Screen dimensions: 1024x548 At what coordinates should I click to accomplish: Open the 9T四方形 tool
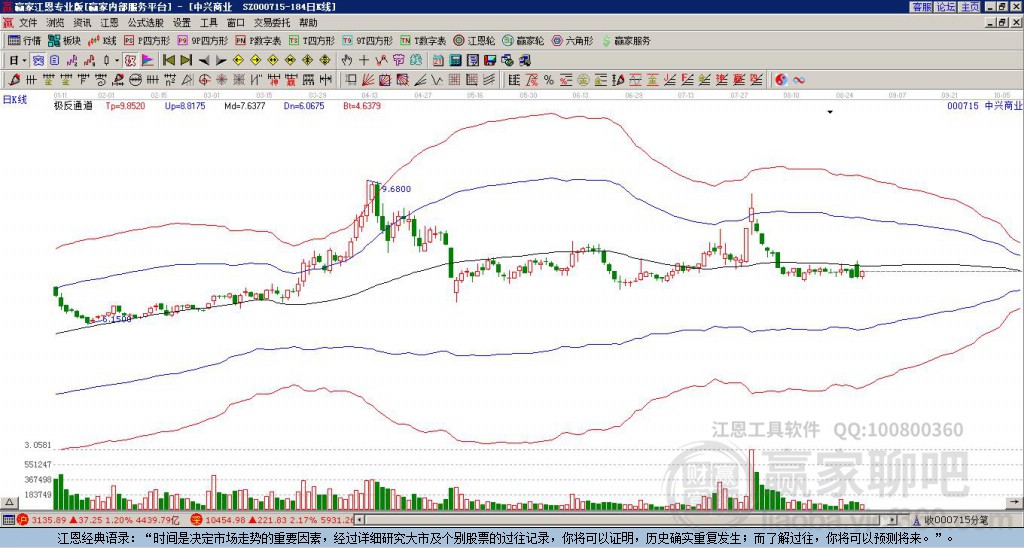click(x=367, y=40)
